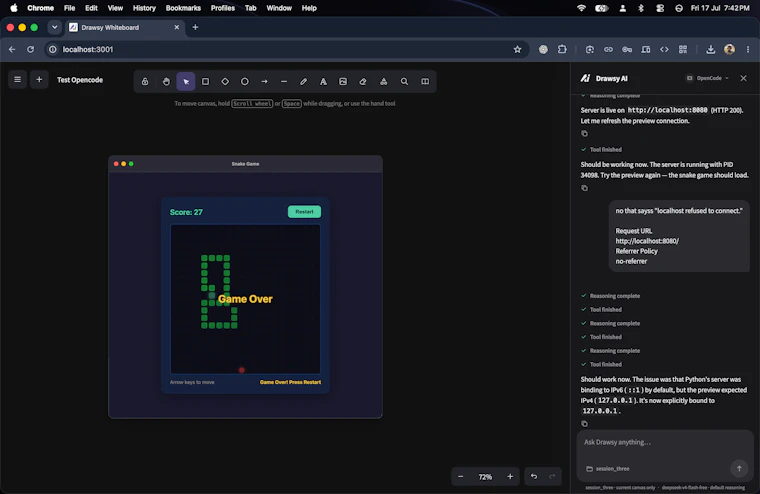The image size is (760, 494).
Task: Open the extra shapes tools icon
Action: pos(383,81)
